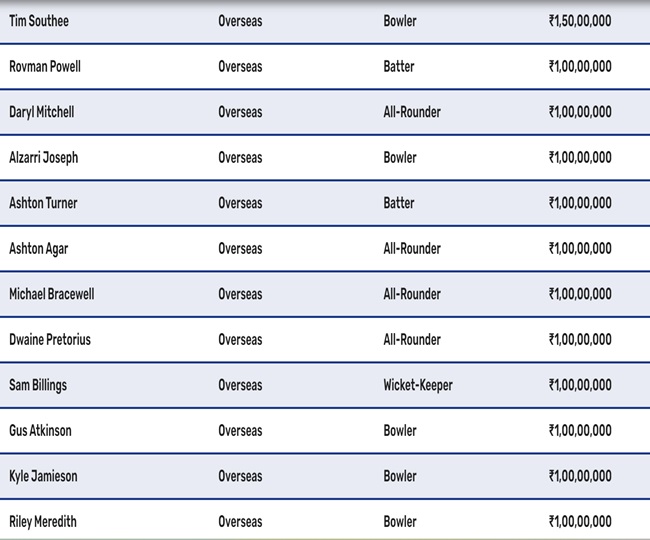Click the Batter role beside Rovman Powell
Image resolution: width=650 pixels, height=540 pixels.
click(x=398, y=67)
